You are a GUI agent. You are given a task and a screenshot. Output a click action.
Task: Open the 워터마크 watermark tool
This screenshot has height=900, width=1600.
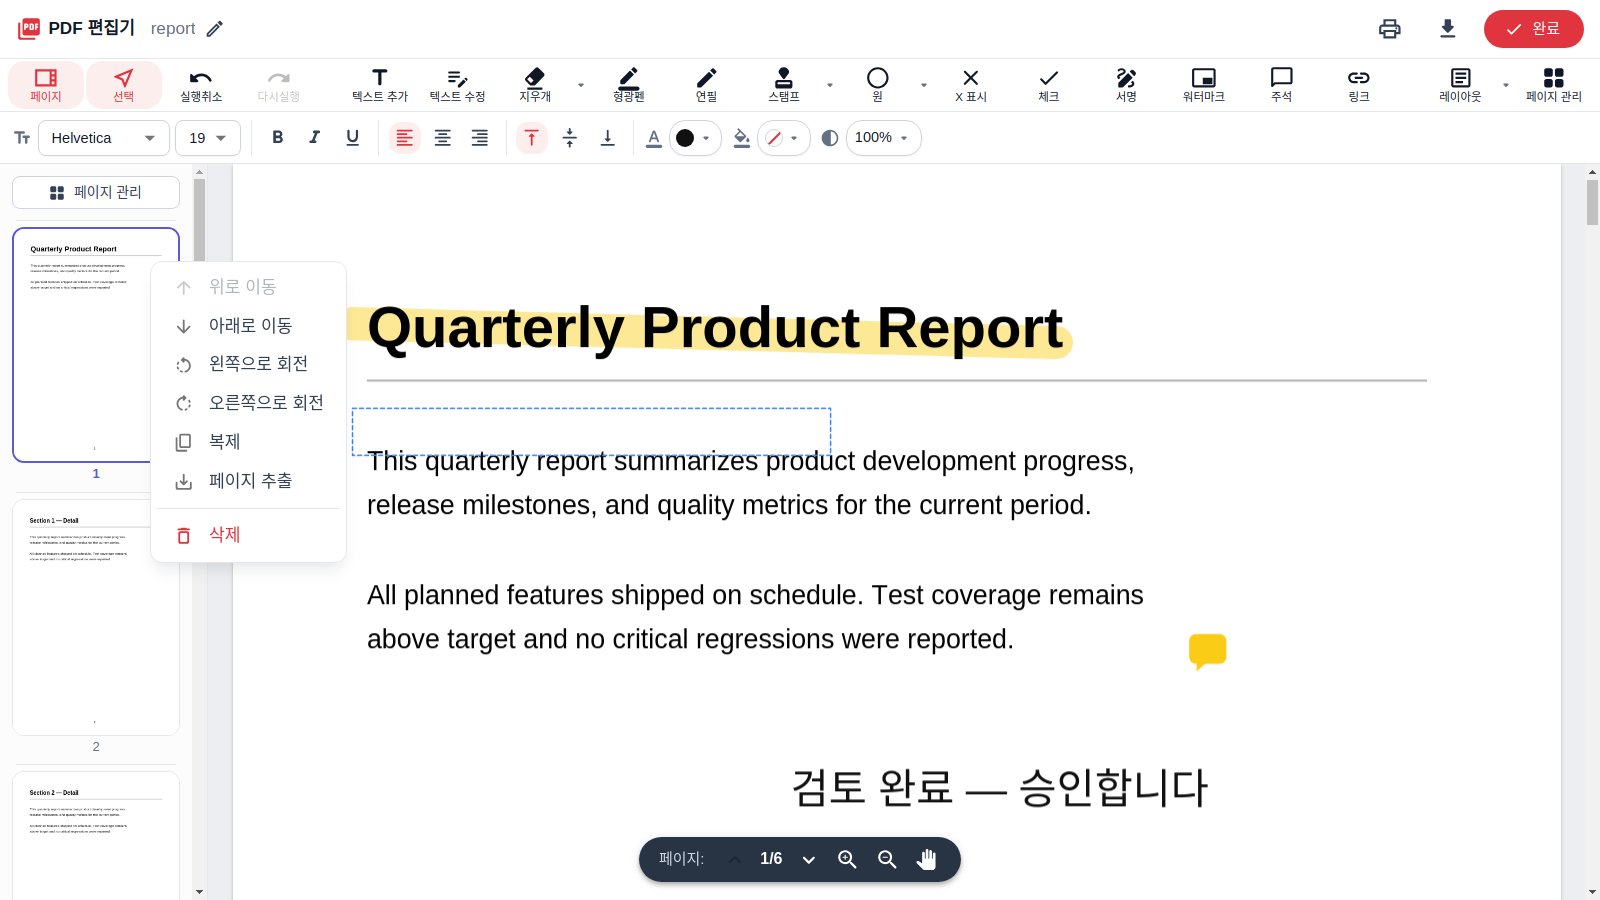[1204, 85]
